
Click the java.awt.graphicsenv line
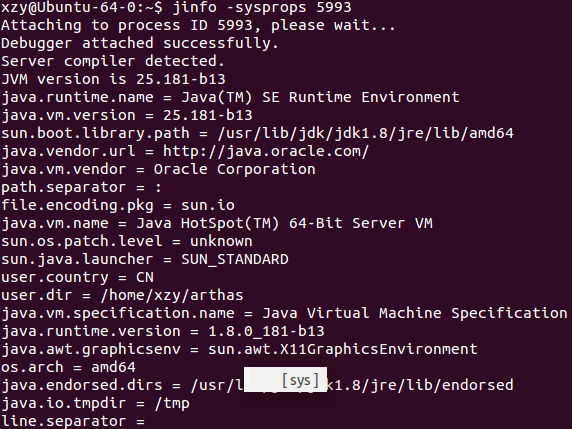tap(239, 349)
